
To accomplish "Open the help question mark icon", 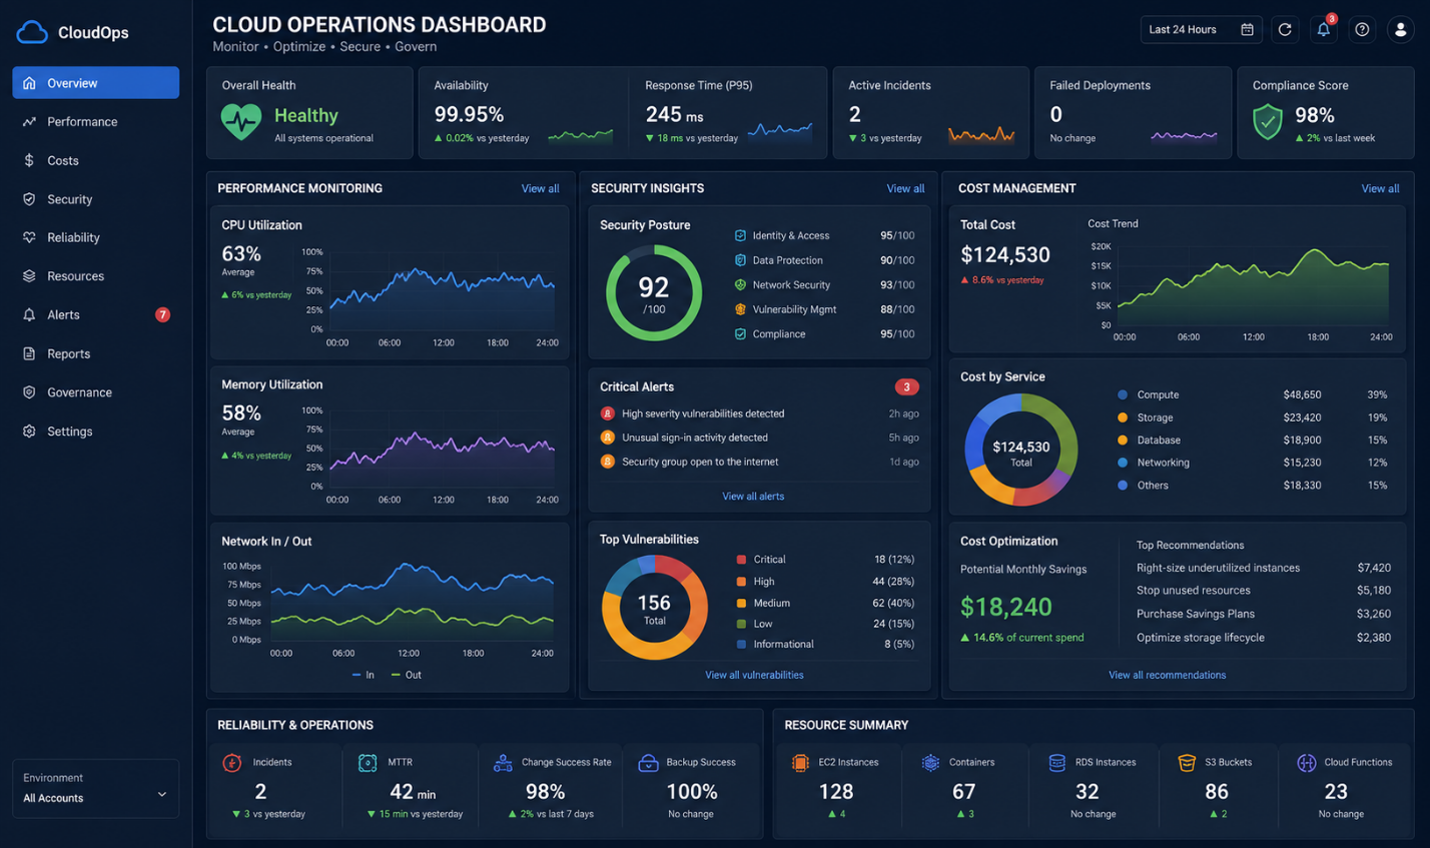I will point(1362,30).
